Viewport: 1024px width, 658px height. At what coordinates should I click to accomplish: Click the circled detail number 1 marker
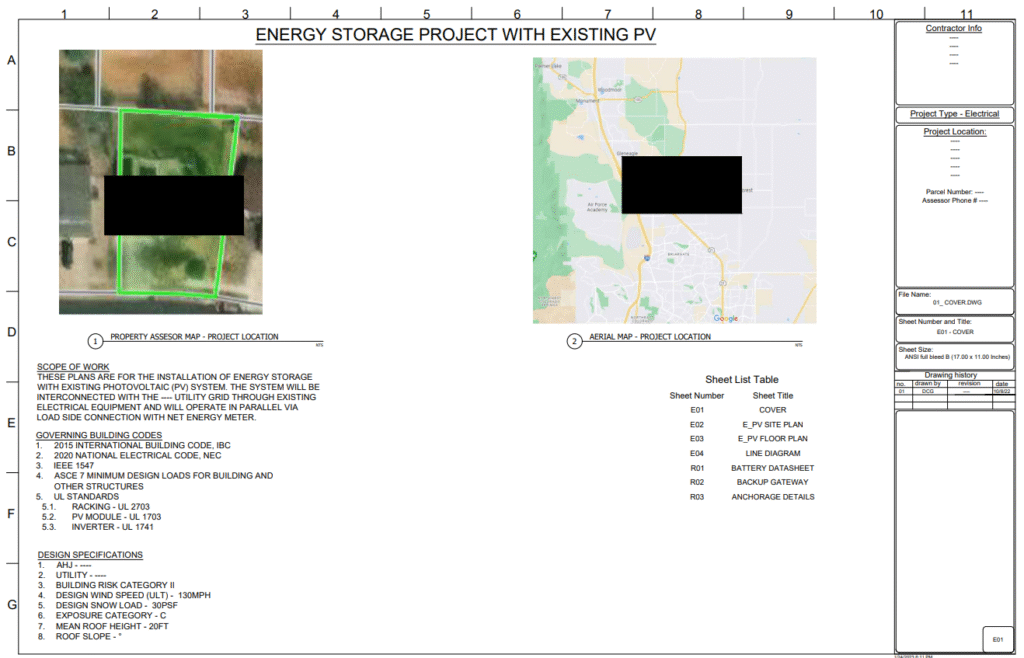(95, 341)
